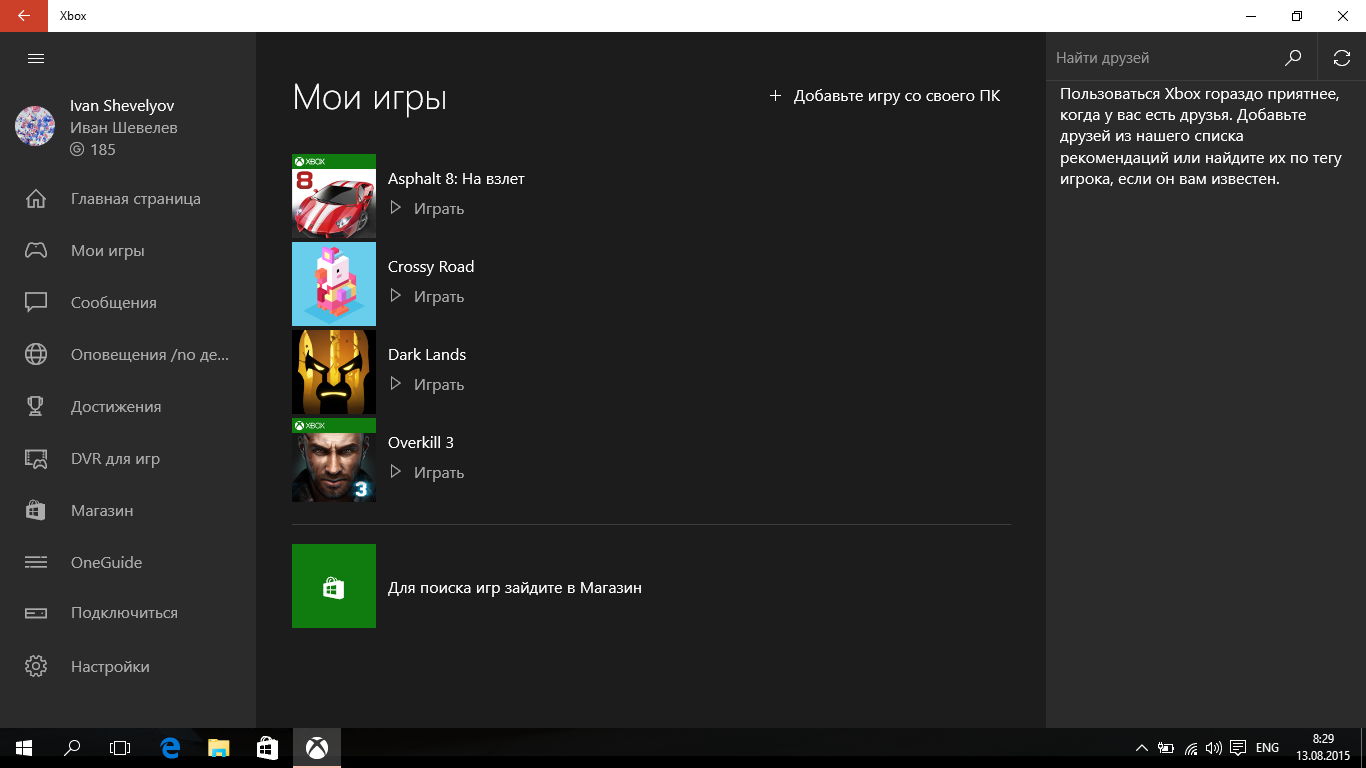
Task: Click the Главная страница home icon
Action: coord(36,199)
